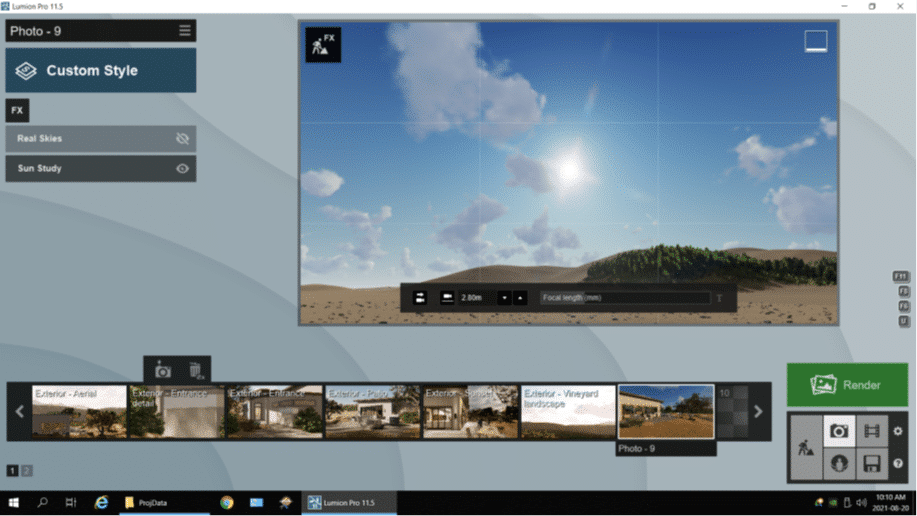Screen dimensions: 917x516
Task: Click the store camera icon above thumbnails
Action: [x=163, y=370]
